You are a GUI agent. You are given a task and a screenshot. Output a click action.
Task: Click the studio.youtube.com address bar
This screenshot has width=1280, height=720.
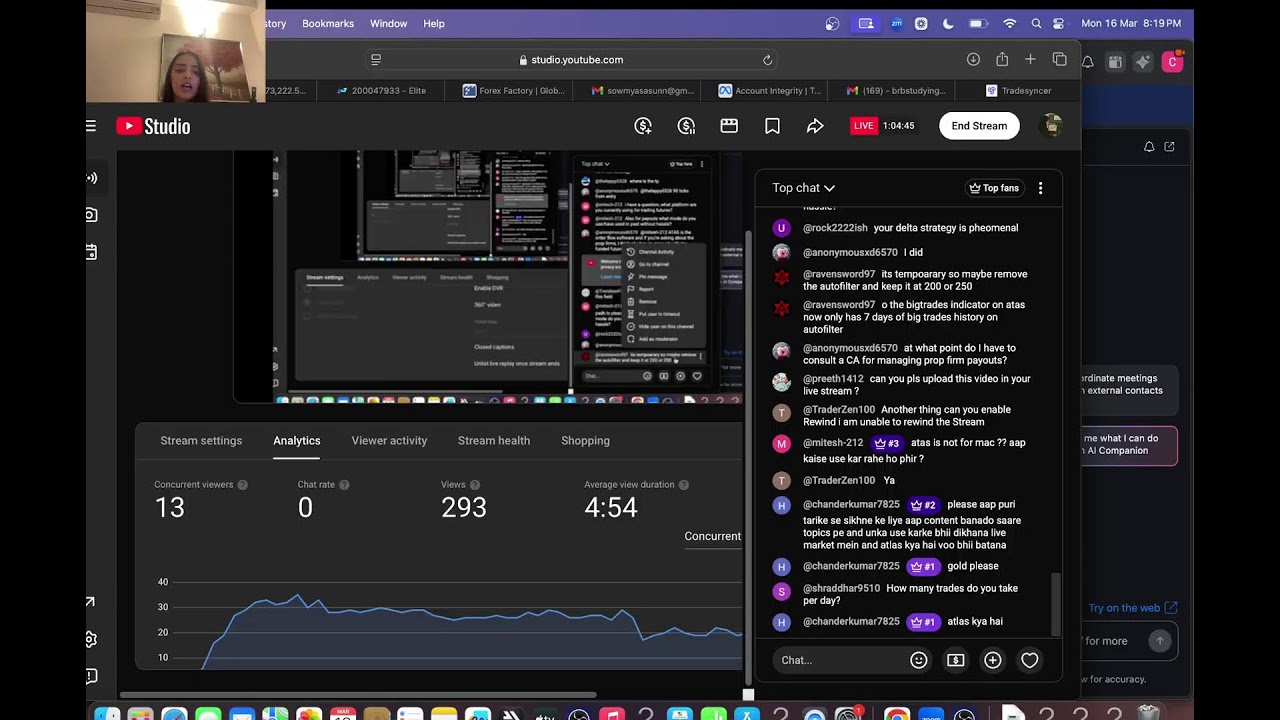[x=571, y=60]
